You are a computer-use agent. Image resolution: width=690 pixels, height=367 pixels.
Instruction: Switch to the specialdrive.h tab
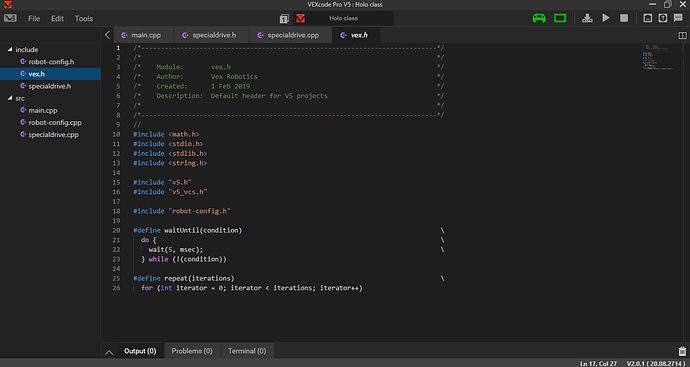tap(212, 35)
